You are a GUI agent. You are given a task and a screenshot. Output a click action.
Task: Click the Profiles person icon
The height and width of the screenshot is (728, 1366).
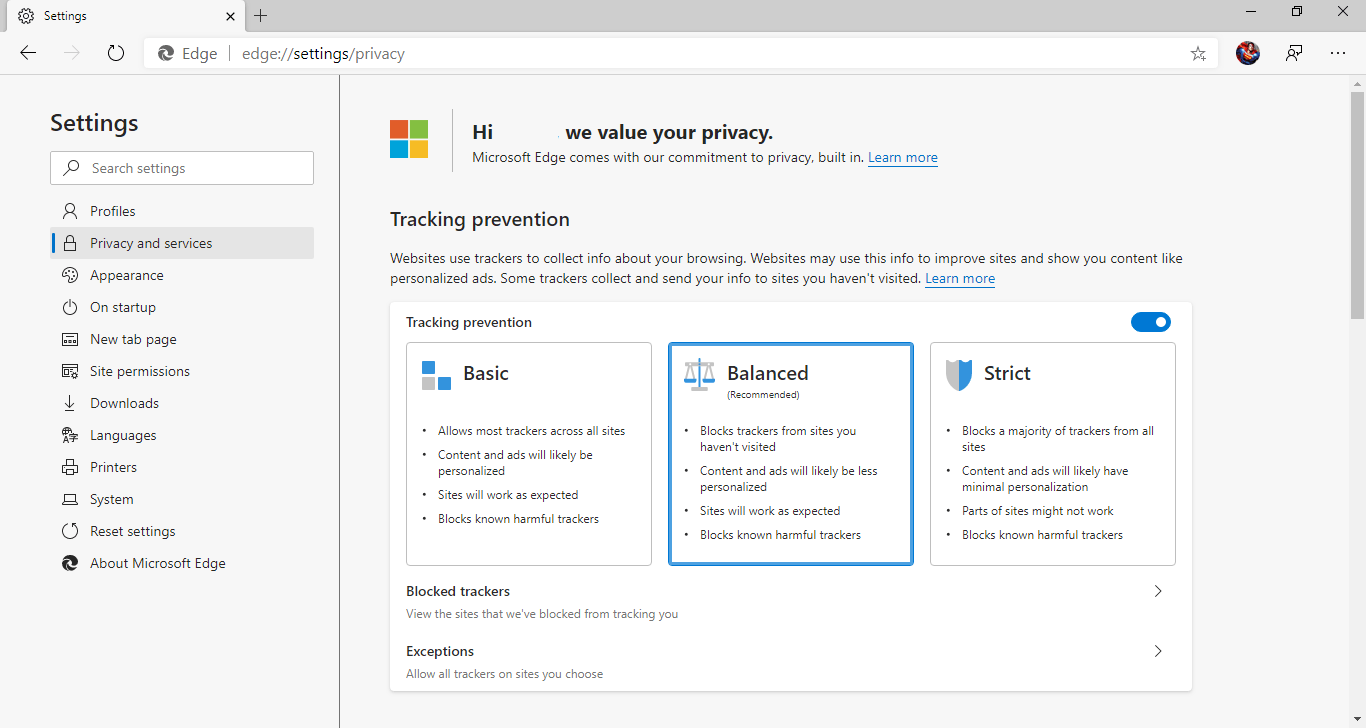pyautogui.click(x=70, y=211)
